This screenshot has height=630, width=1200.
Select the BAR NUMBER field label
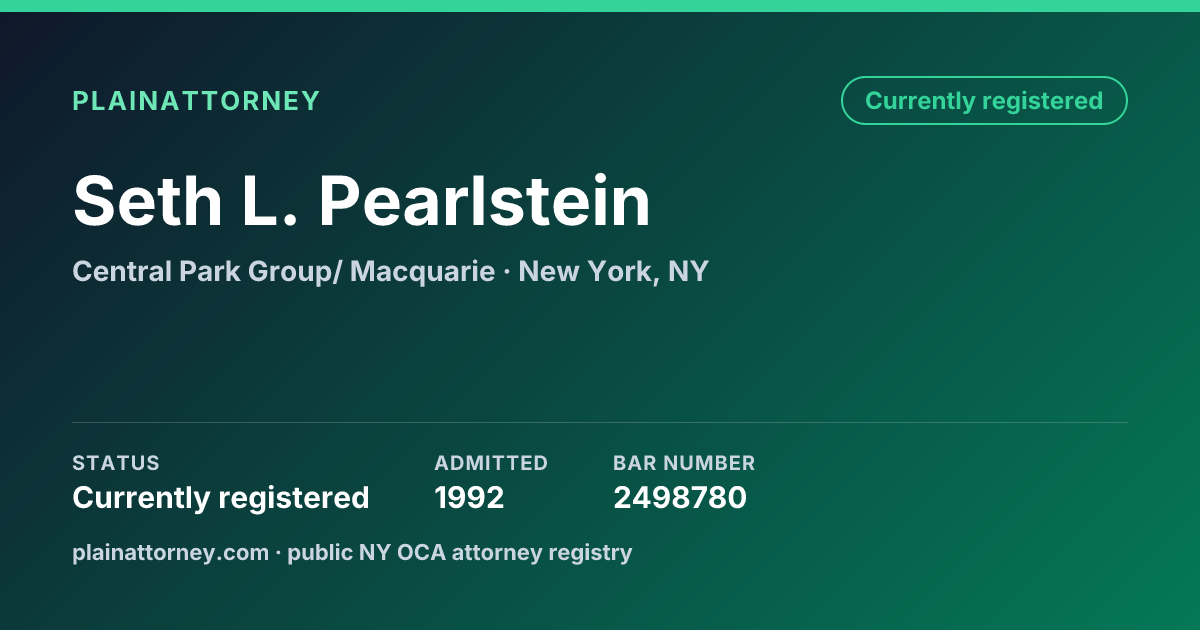click(x=684, y=463)
